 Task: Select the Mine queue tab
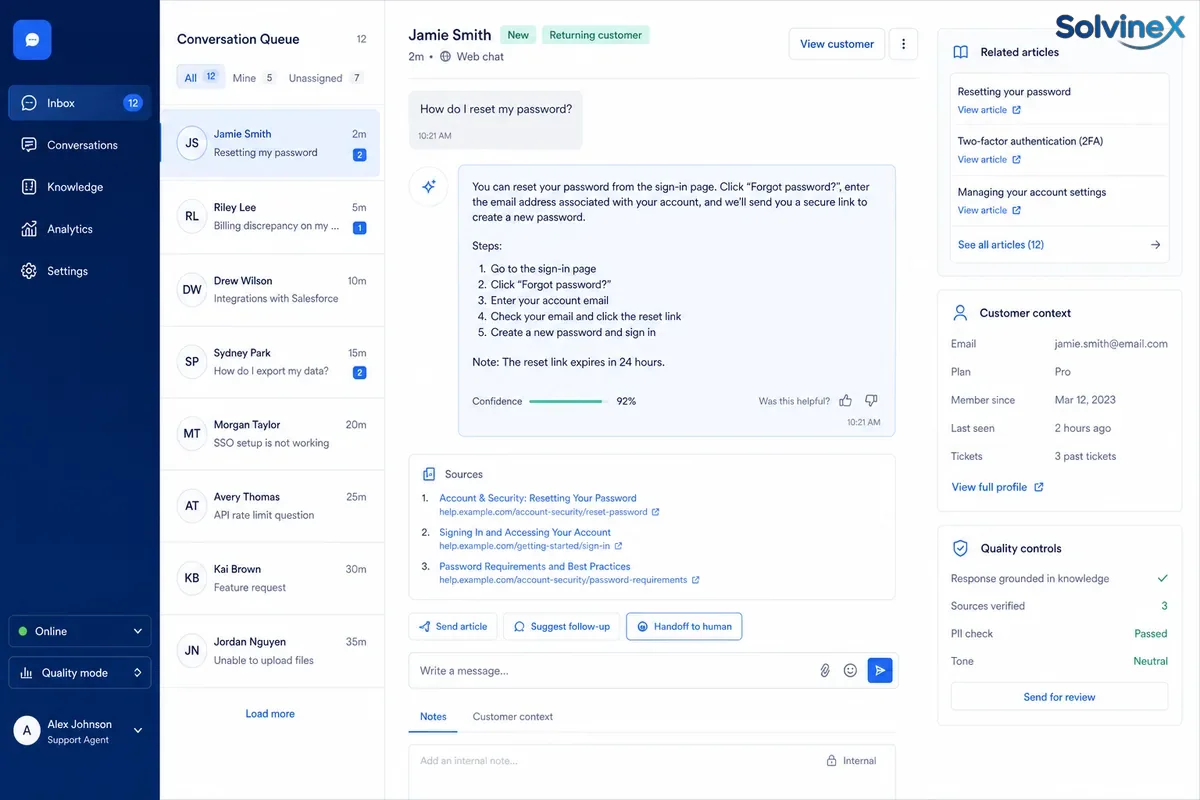pyautogui.click(x=253, y=78)
